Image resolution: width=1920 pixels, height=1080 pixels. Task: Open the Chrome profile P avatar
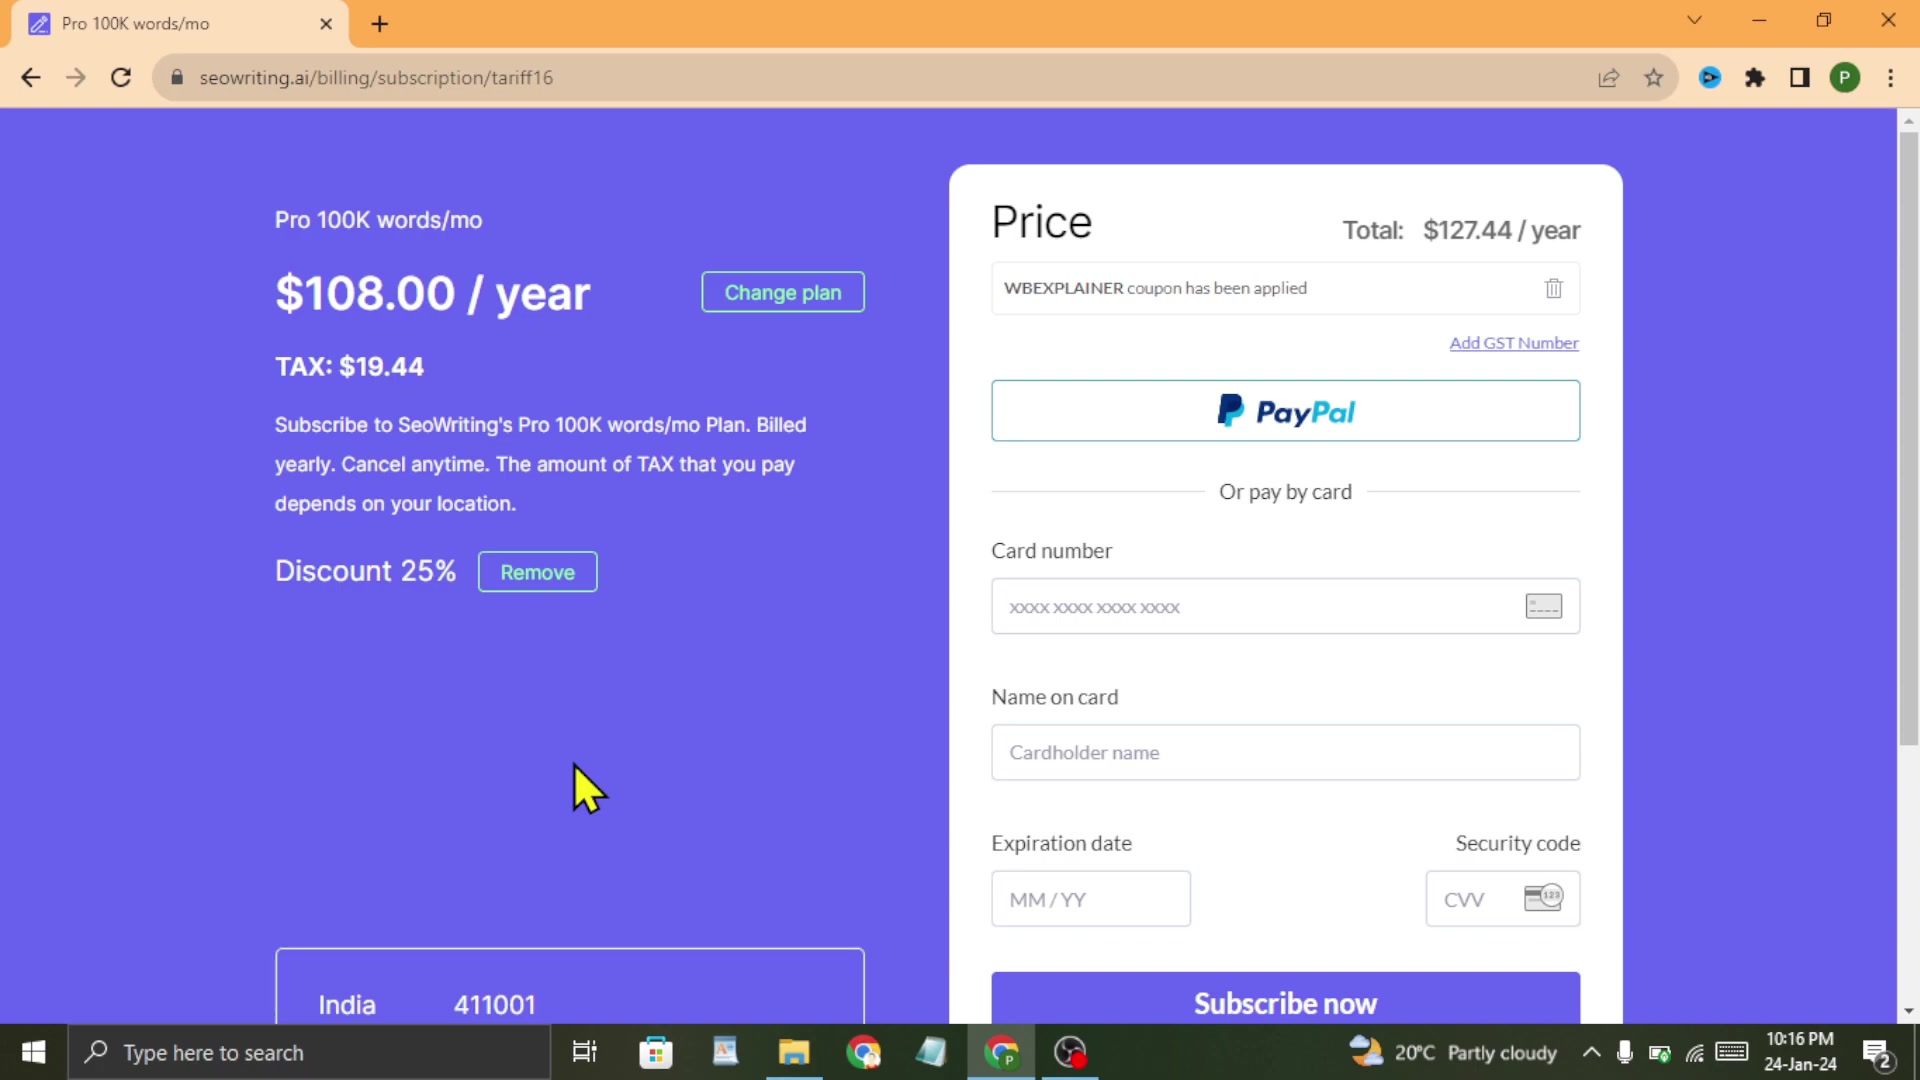point(1845,78)
